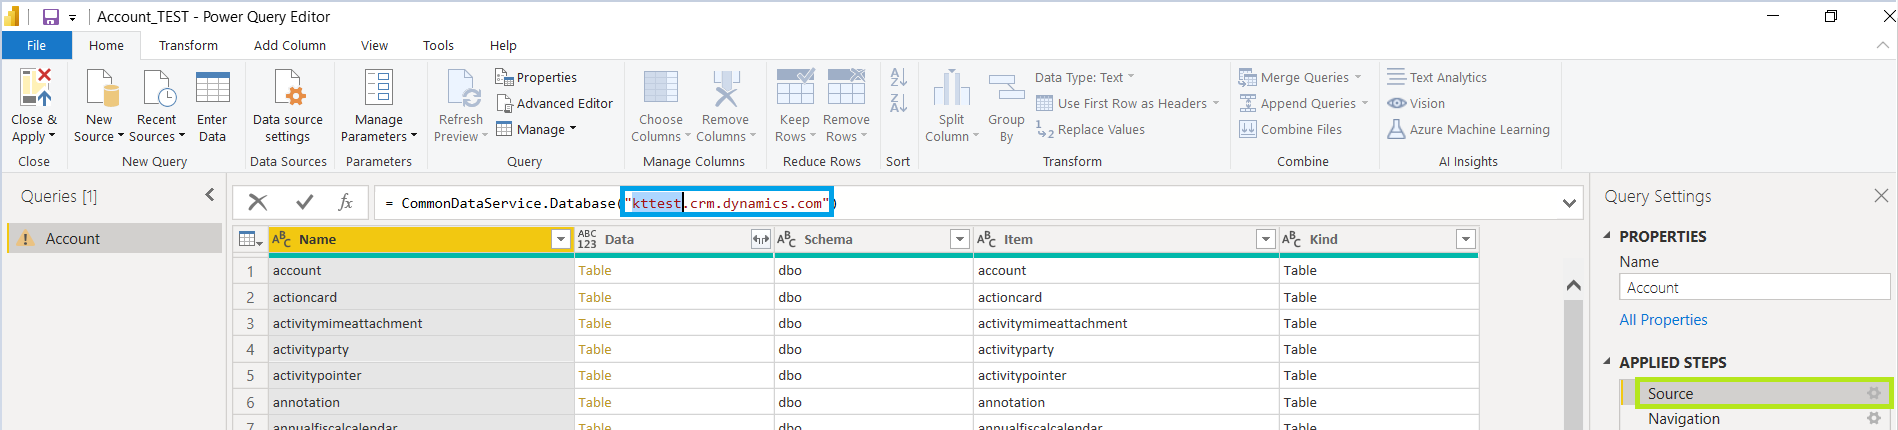Switch to the Transform tab

(188, 46)
